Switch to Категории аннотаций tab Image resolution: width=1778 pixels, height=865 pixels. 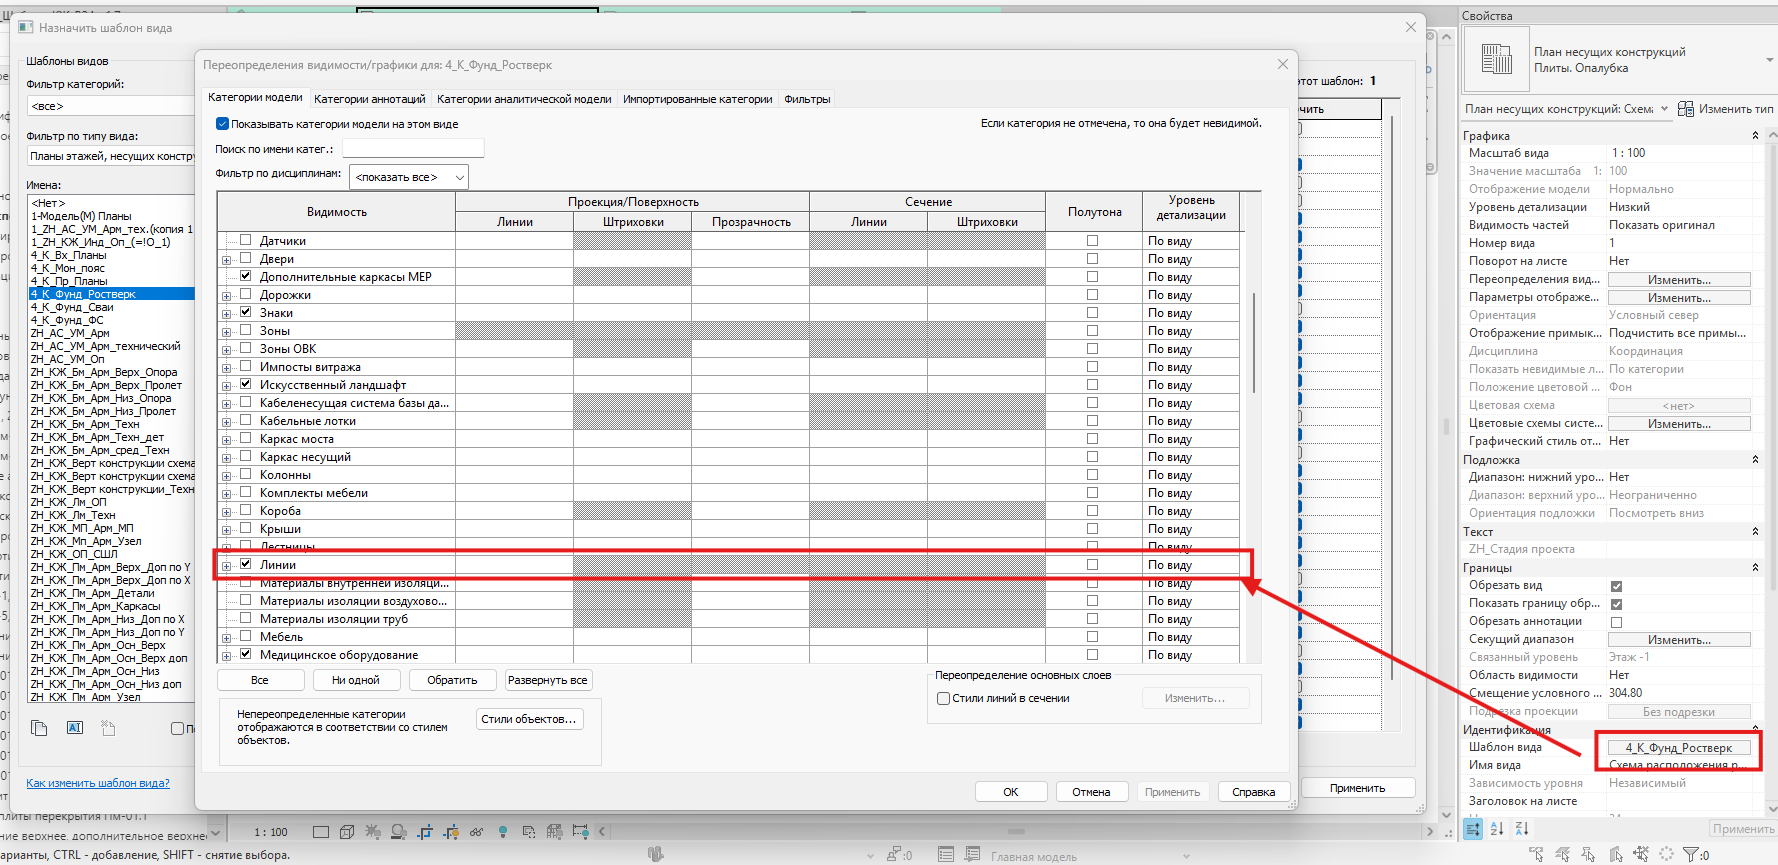(369, 99)
